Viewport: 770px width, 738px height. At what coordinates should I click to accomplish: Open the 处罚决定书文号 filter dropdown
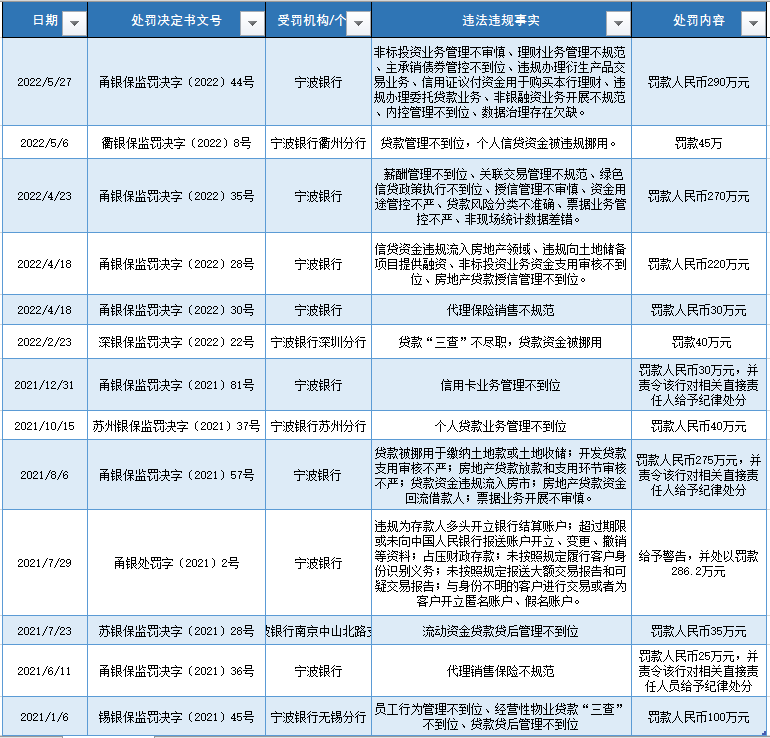point(252,24)
